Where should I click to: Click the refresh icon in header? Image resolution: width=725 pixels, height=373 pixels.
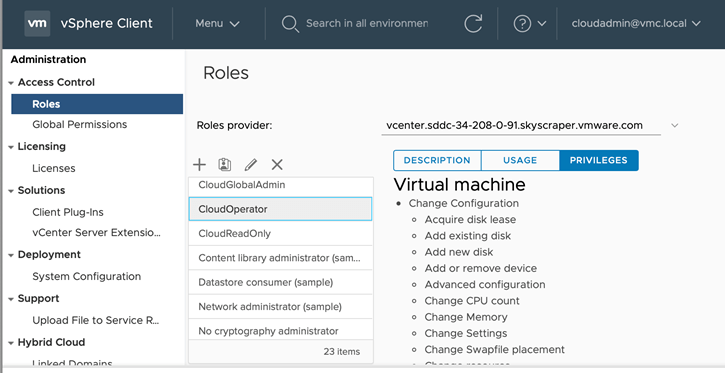click(x=473, y=23)
